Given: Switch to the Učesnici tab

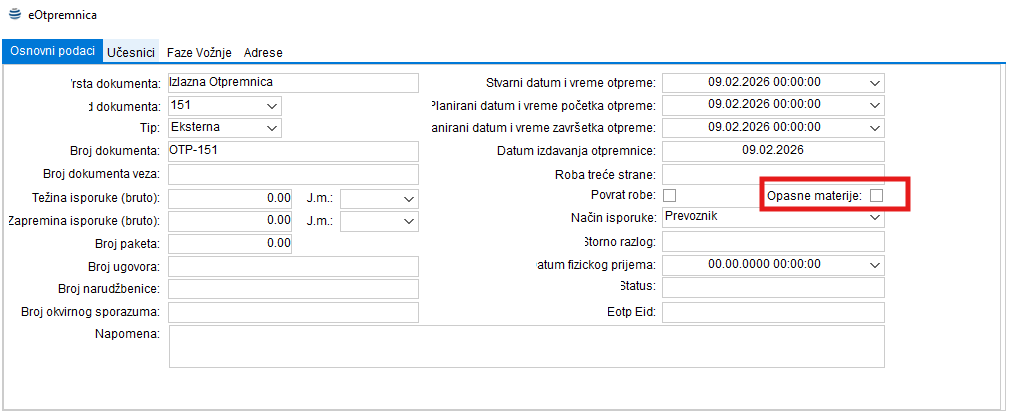Looking at the screenshot, I should [130, 51].
